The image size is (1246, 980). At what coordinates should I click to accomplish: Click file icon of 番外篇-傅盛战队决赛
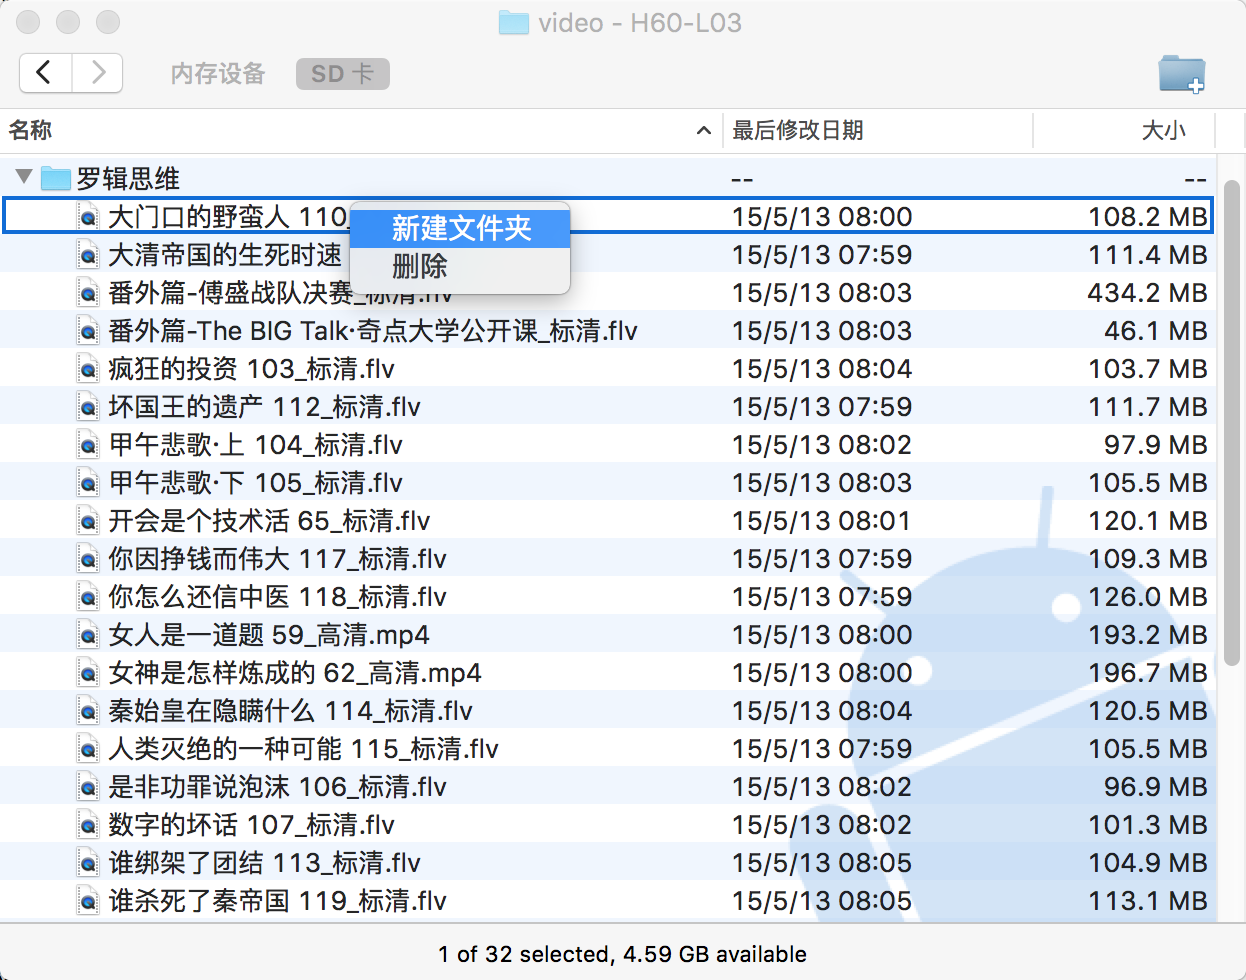tap(89, 293)
